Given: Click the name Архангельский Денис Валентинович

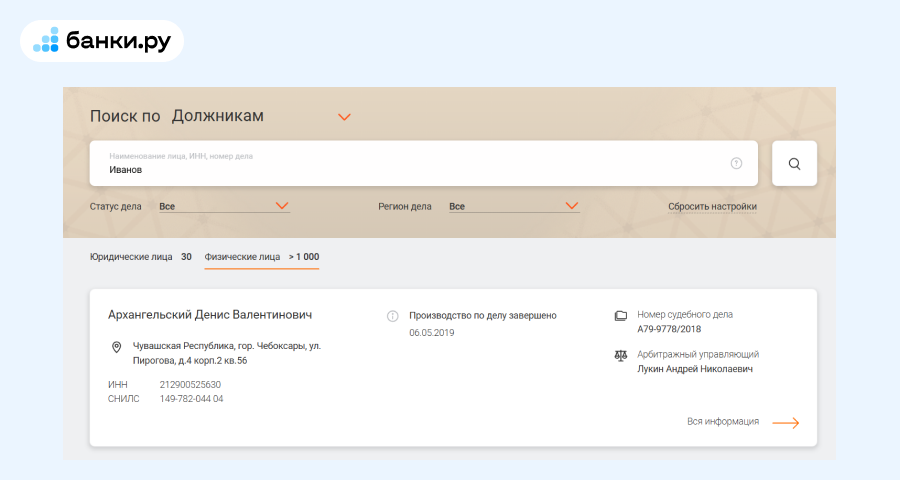Looking at the screenshot, I should (210, 314).
